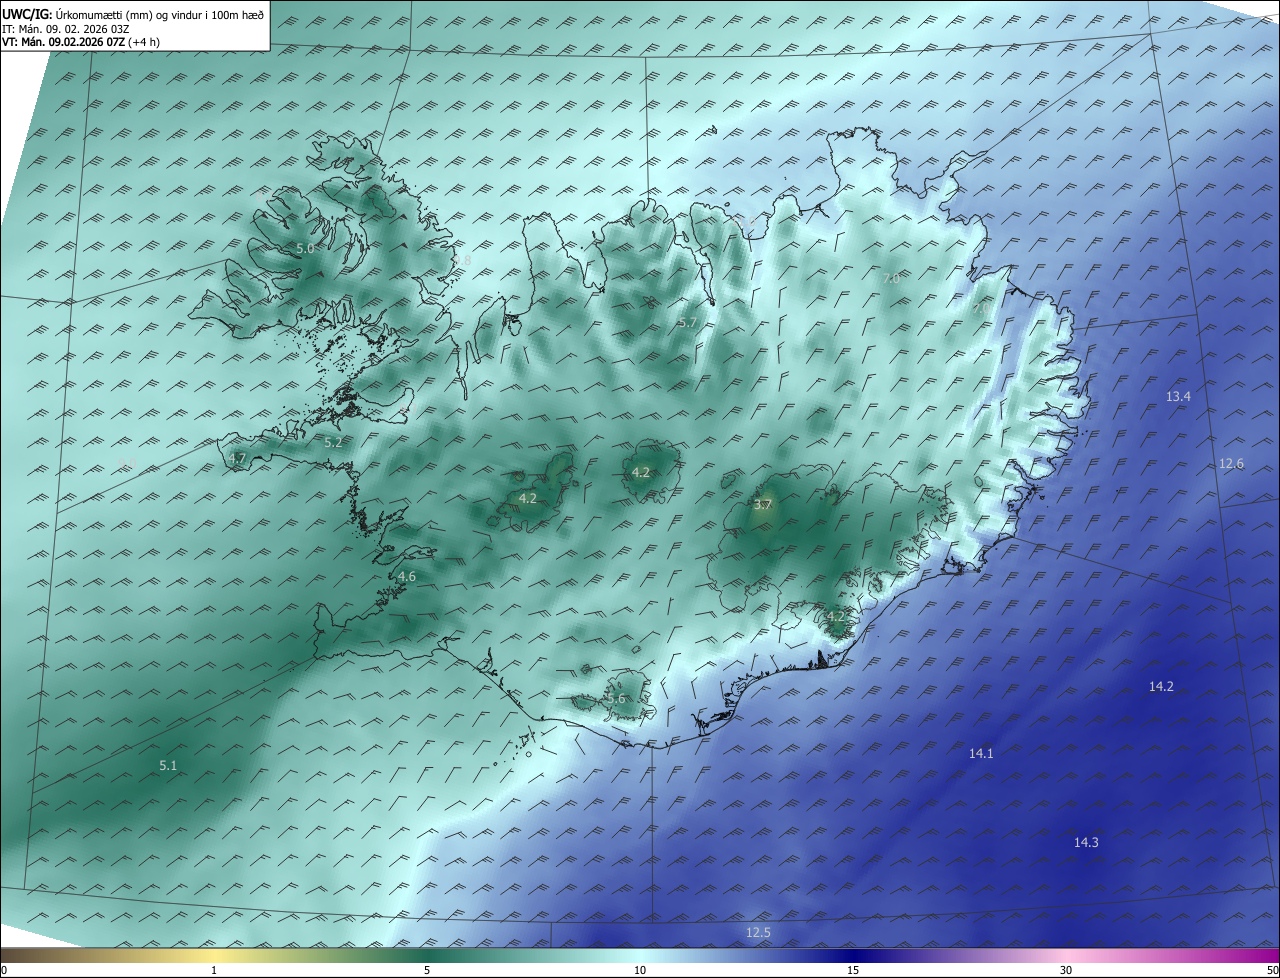
Task: Select the 5.0 value over the Westfjords
Action: (x=305, y=248)
